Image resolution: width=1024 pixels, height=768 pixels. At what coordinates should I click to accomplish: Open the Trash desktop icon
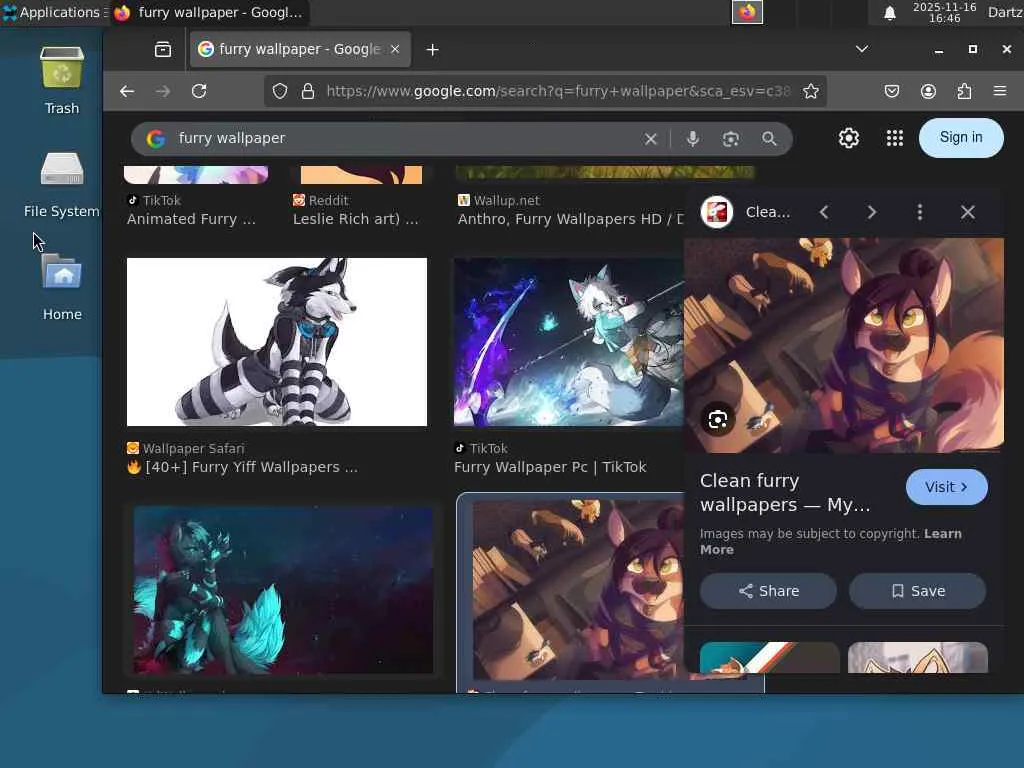click(62, 80)
